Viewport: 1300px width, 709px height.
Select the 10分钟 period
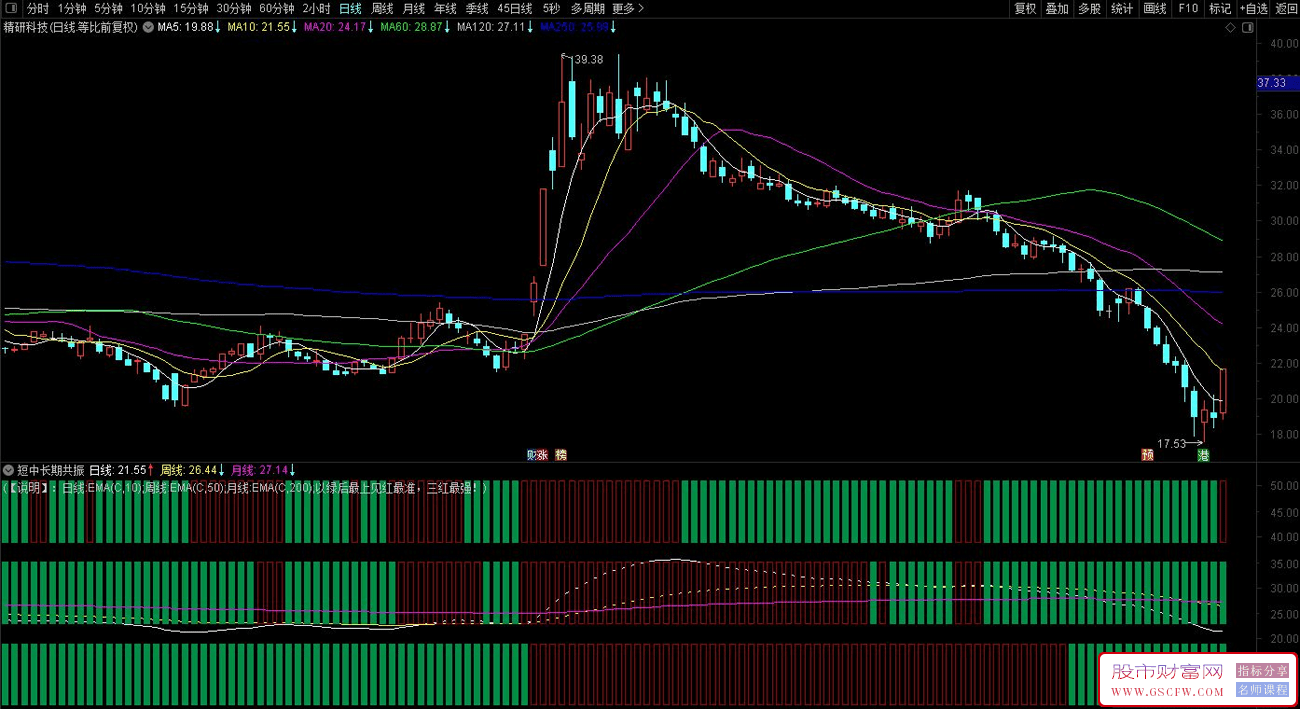coord(148,8)
